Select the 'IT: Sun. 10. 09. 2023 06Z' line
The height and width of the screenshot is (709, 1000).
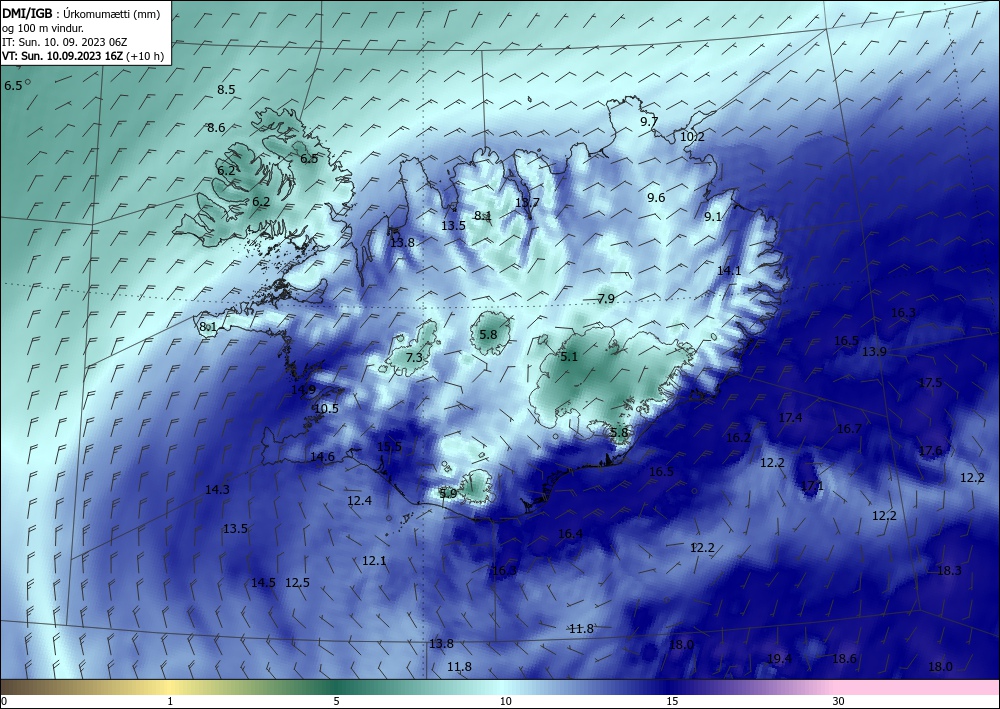click(x=64, y=42)
